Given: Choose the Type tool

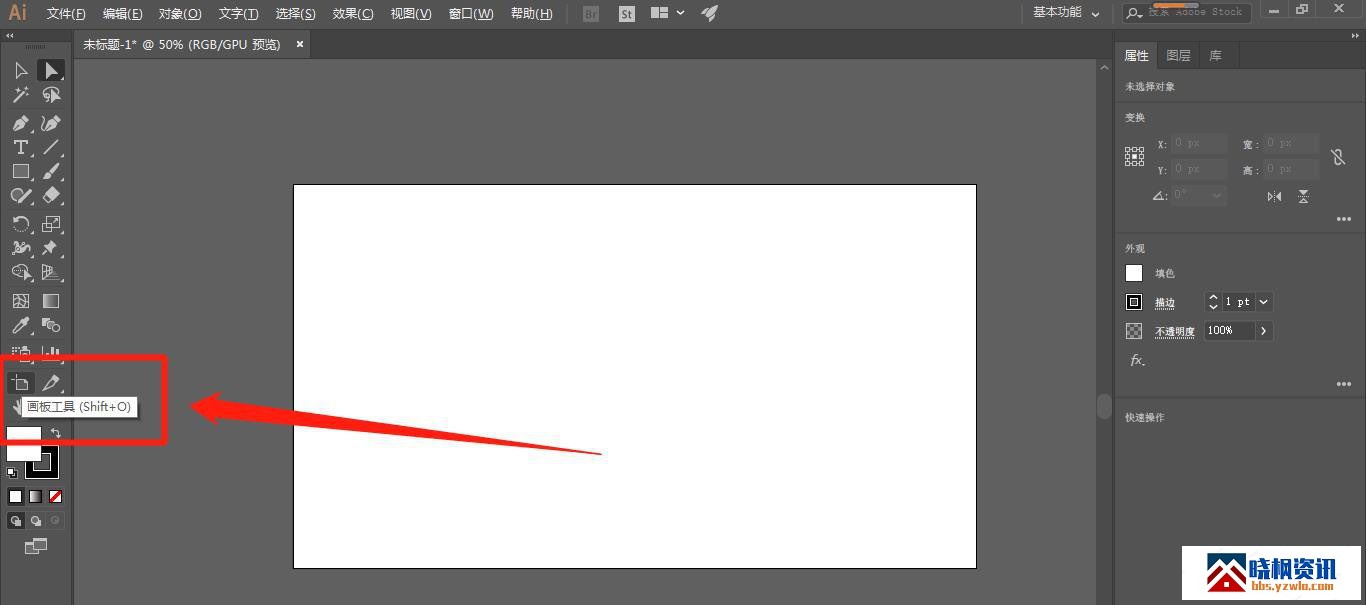Looking at the screenshot, I should point(20,147).
